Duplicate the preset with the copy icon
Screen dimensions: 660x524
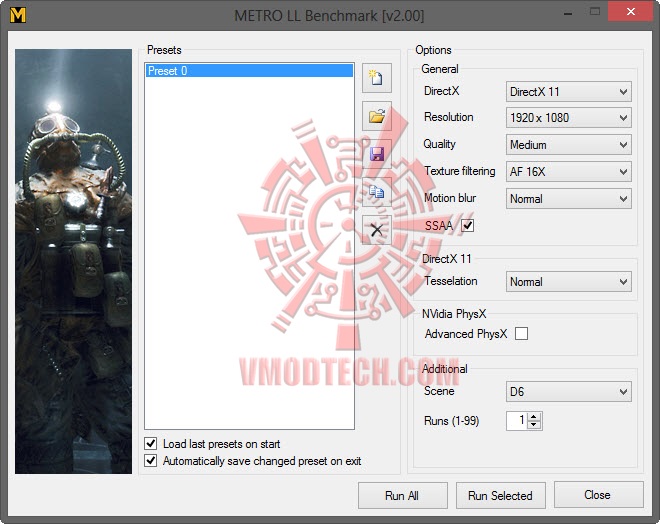coord(377,192)
